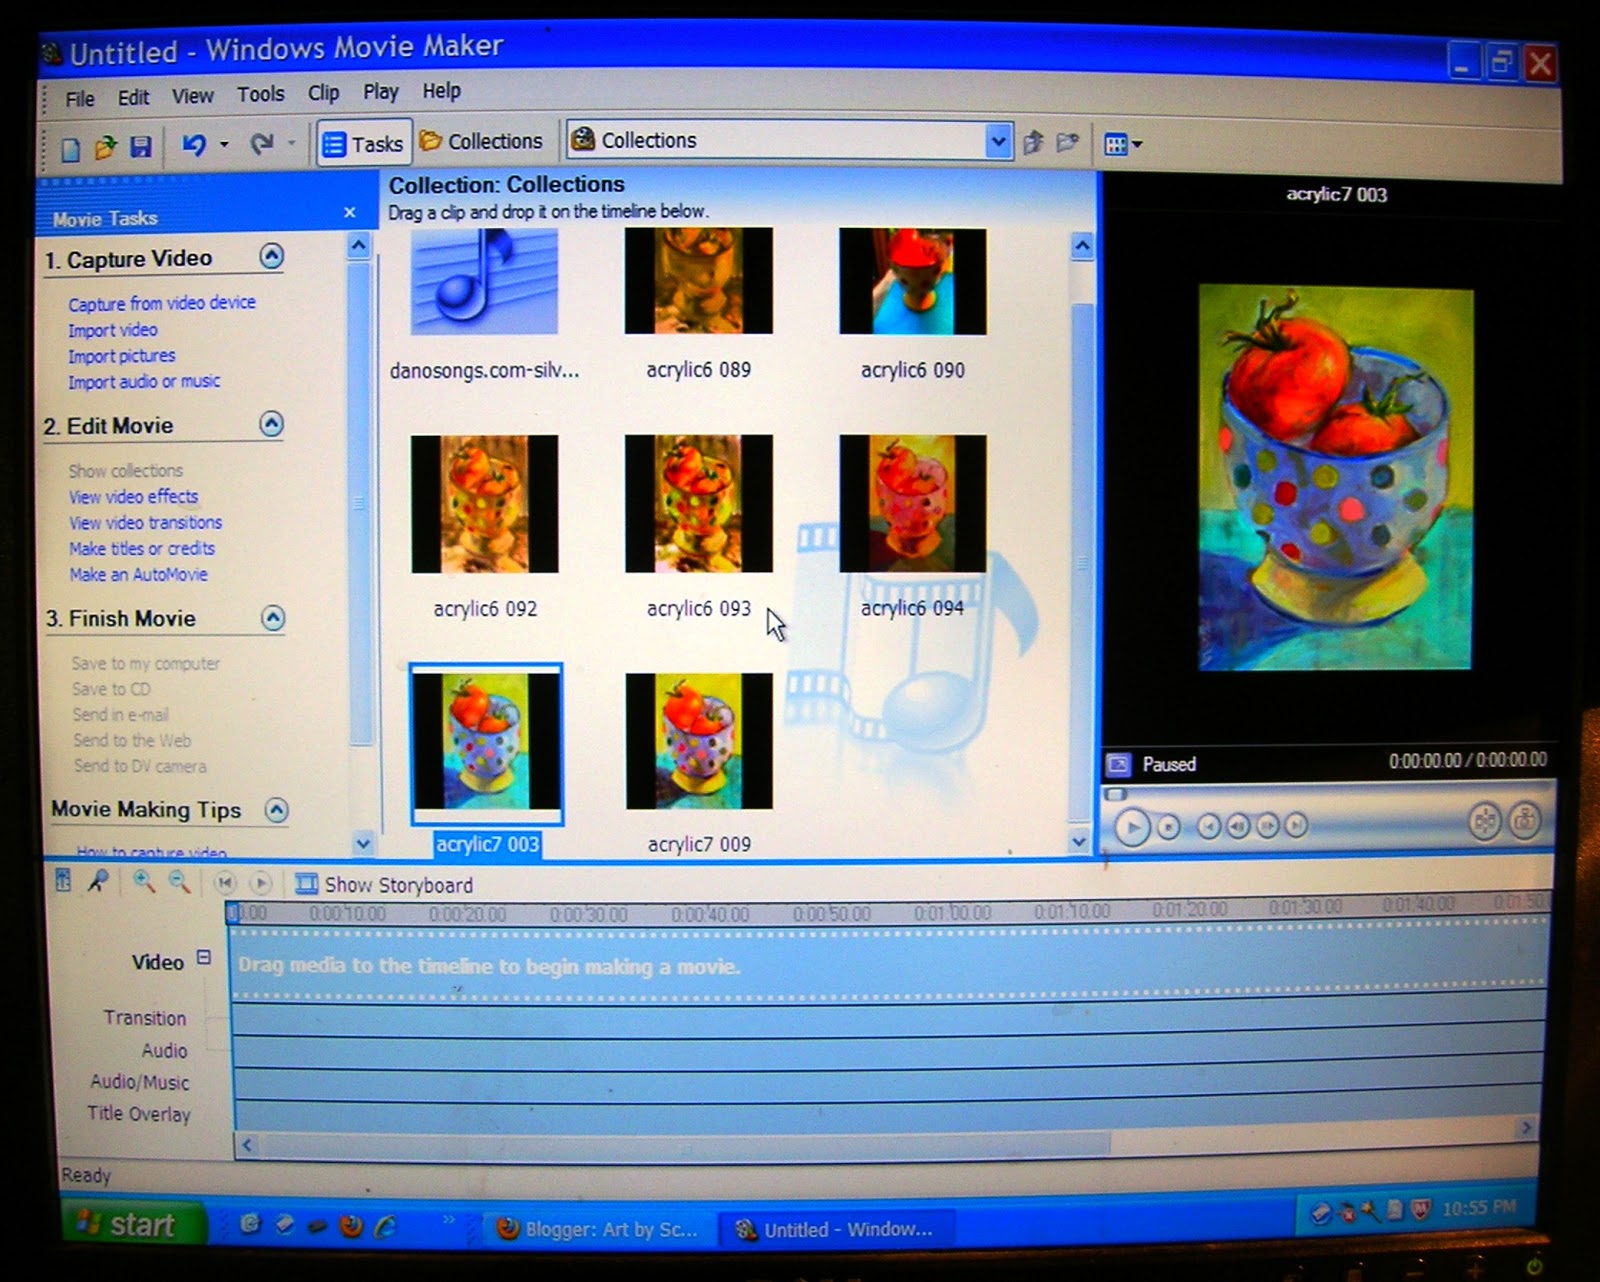Set audio levels icon on timeline toolbar

coord(63,880)
